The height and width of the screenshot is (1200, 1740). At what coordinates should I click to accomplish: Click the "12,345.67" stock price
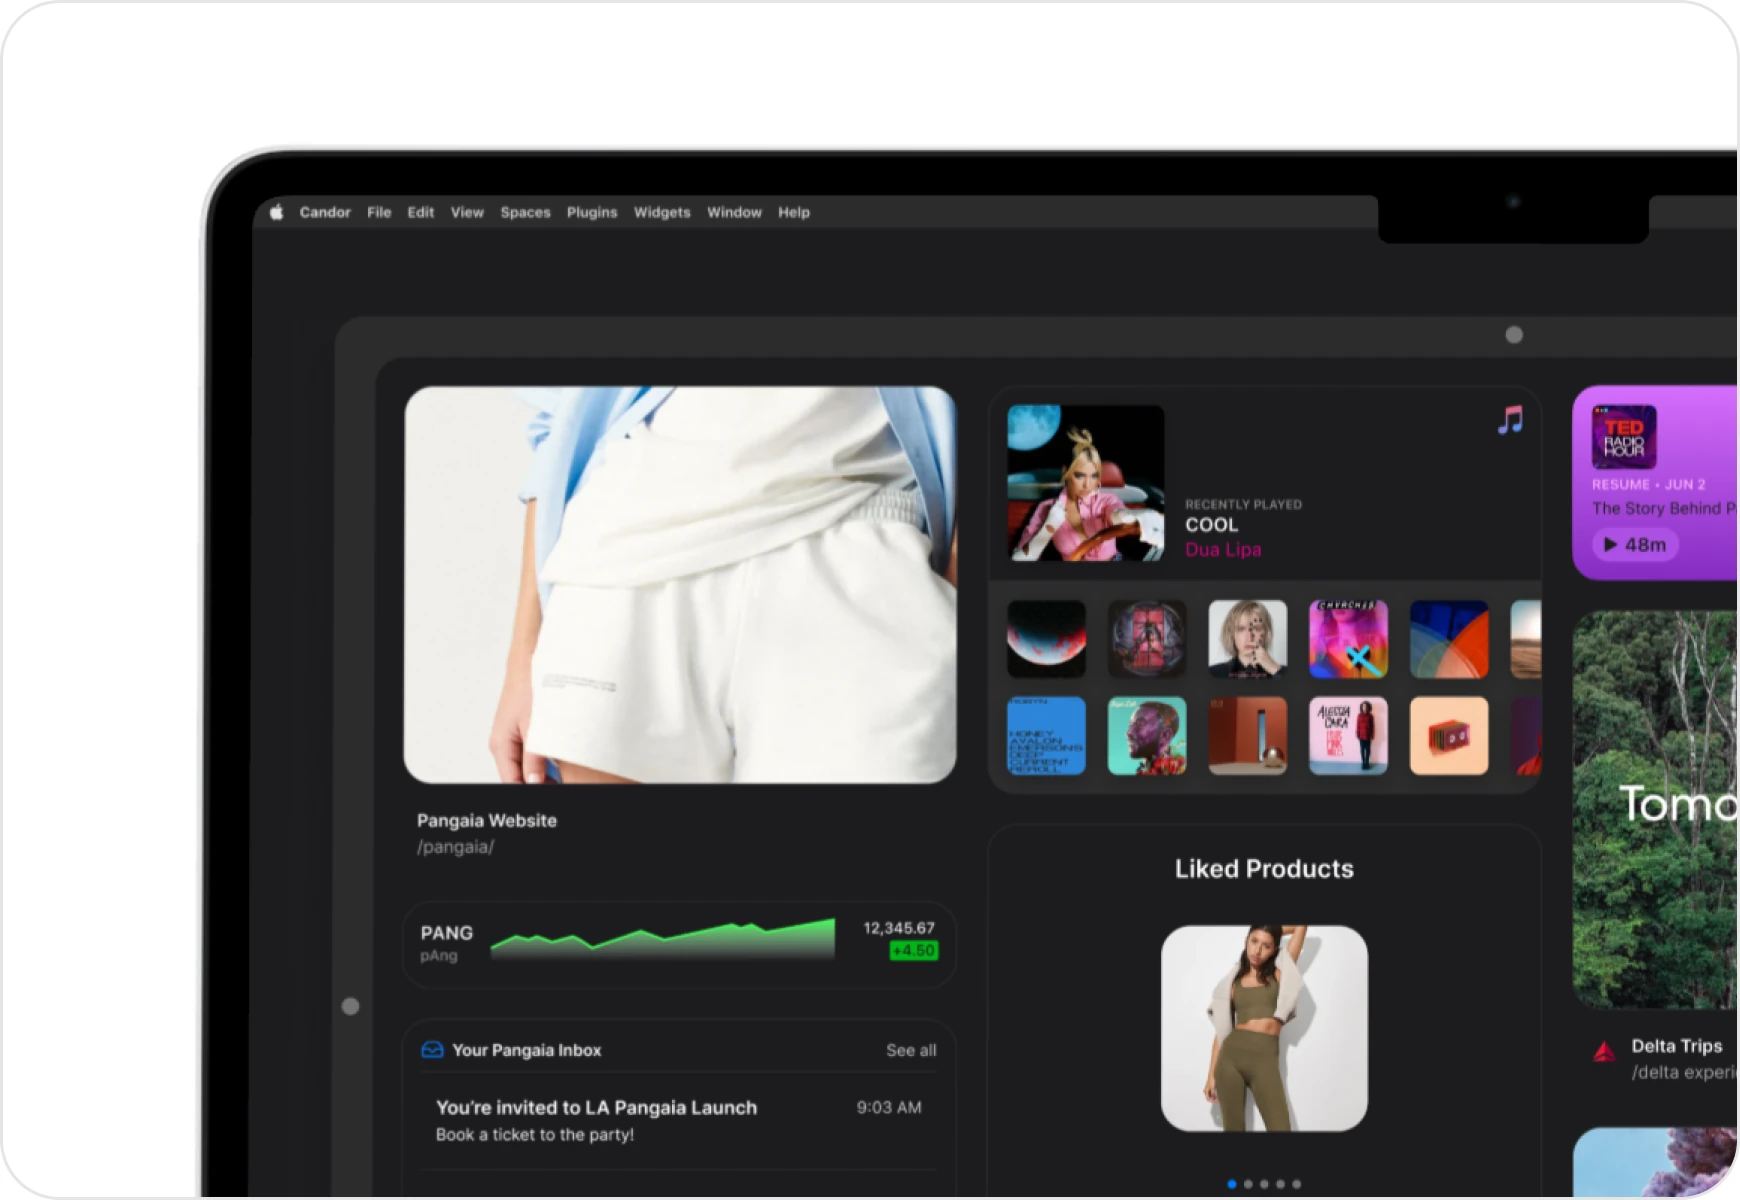[x=899, y=928]
